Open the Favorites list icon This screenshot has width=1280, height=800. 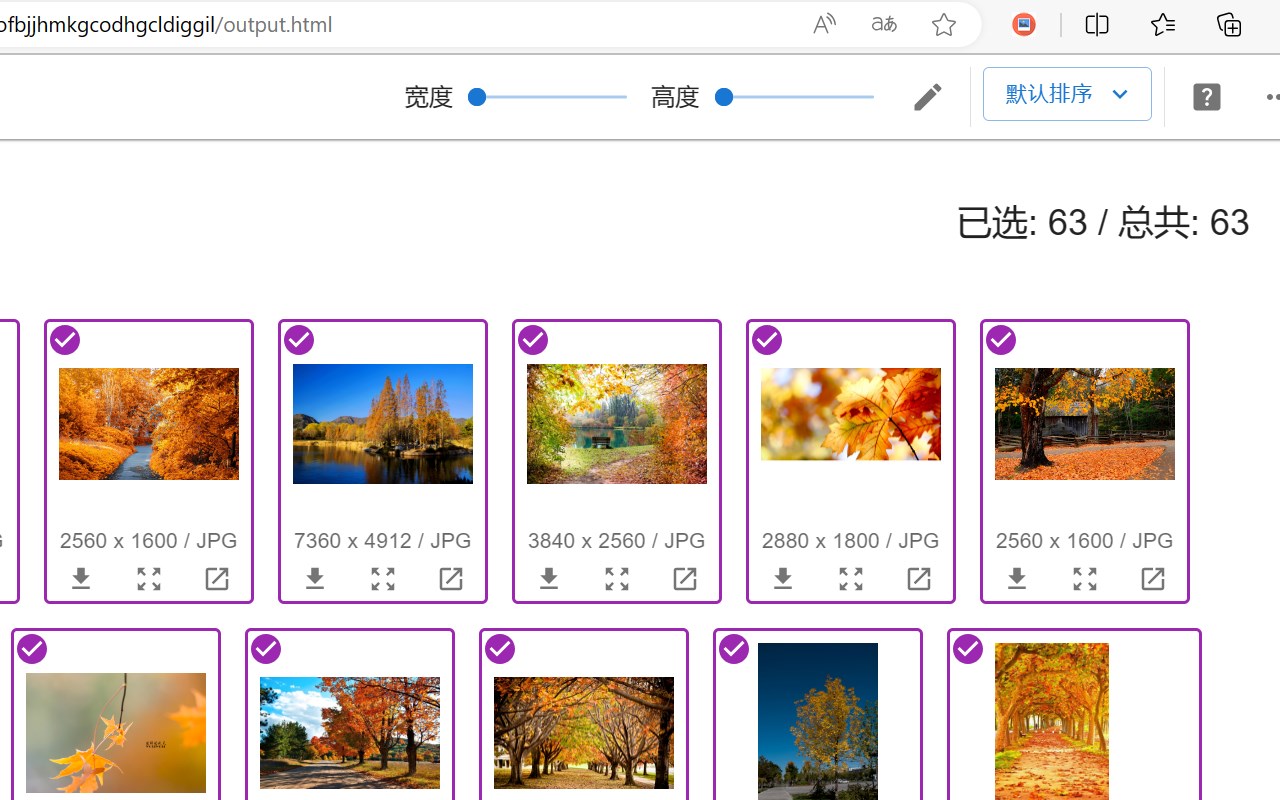pyautogui.click(x=1163, y=25)
